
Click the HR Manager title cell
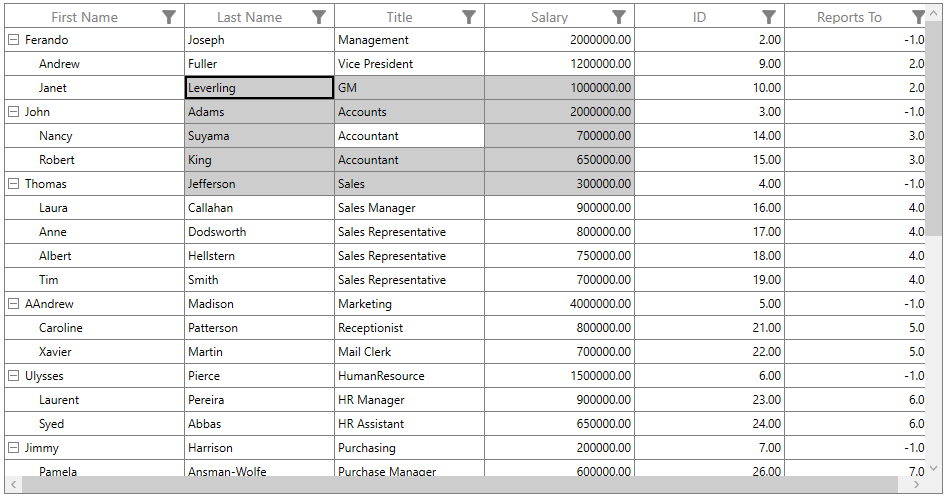click(409, 399)
